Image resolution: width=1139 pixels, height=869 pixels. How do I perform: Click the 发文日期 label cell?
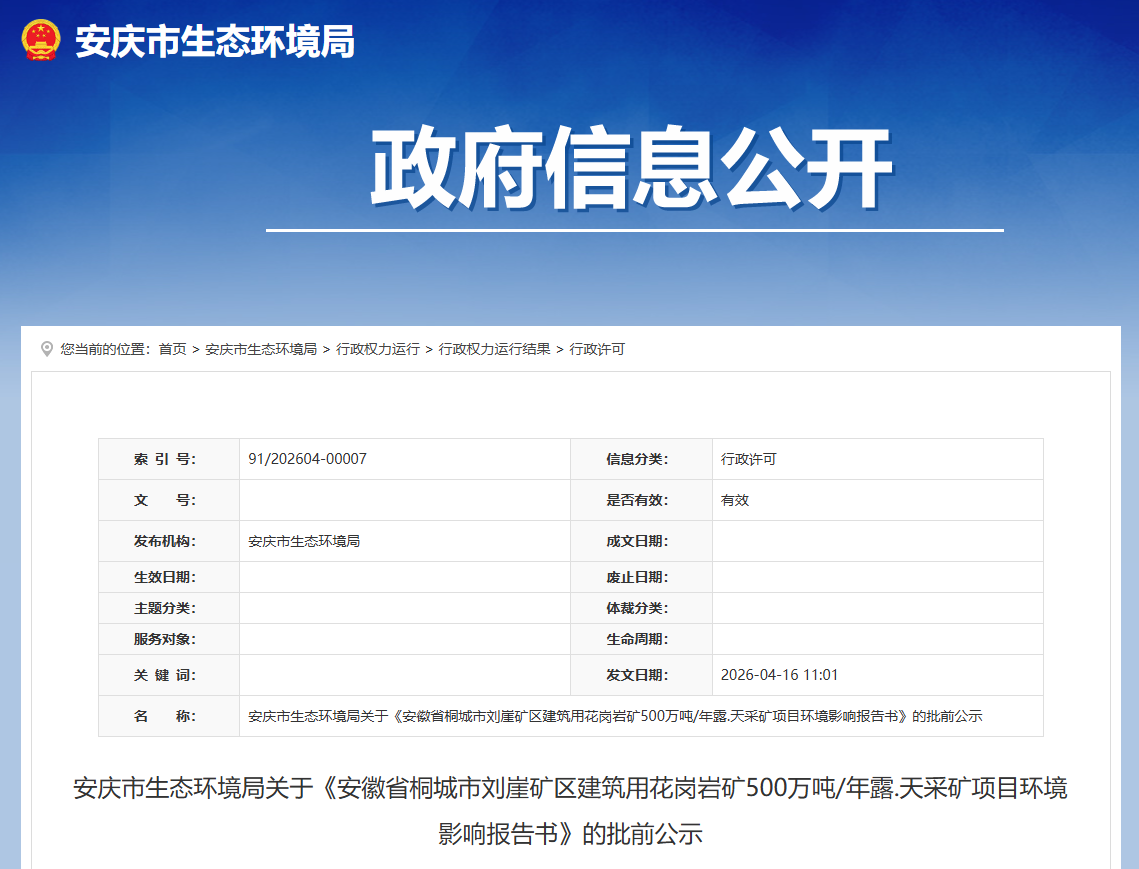[x=636, y=675]
